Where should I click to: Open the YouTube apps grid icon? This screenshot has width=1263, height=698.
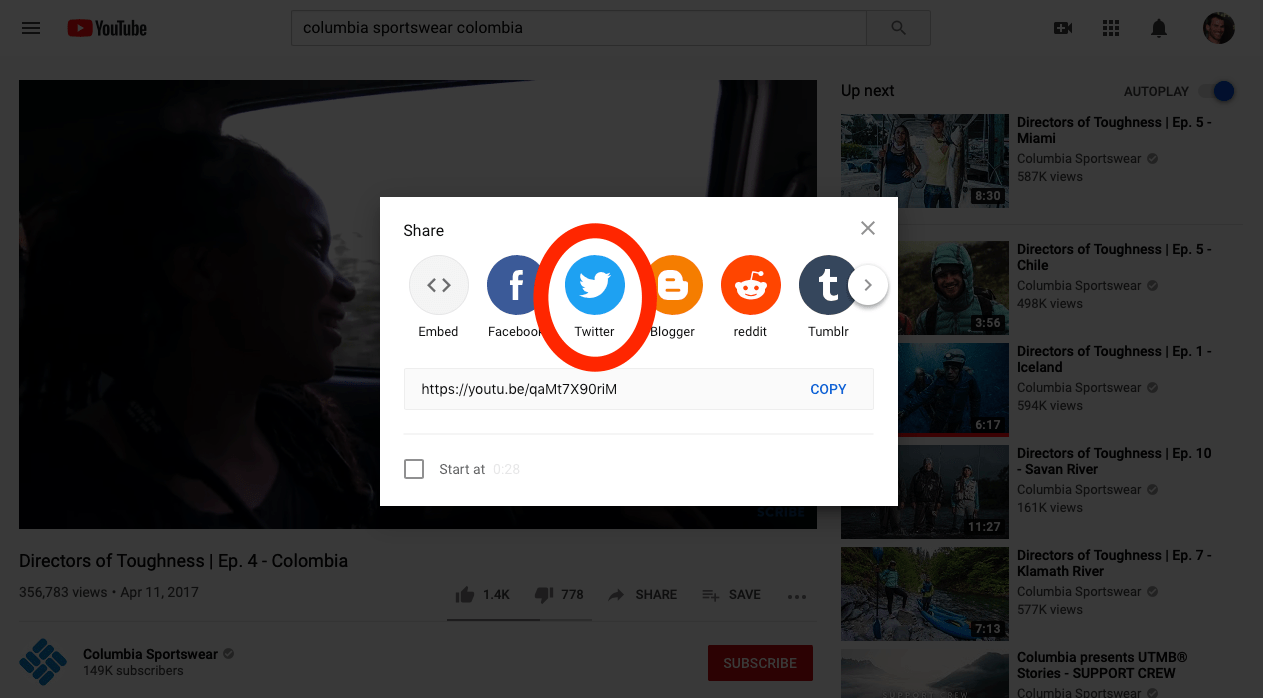1111,28
